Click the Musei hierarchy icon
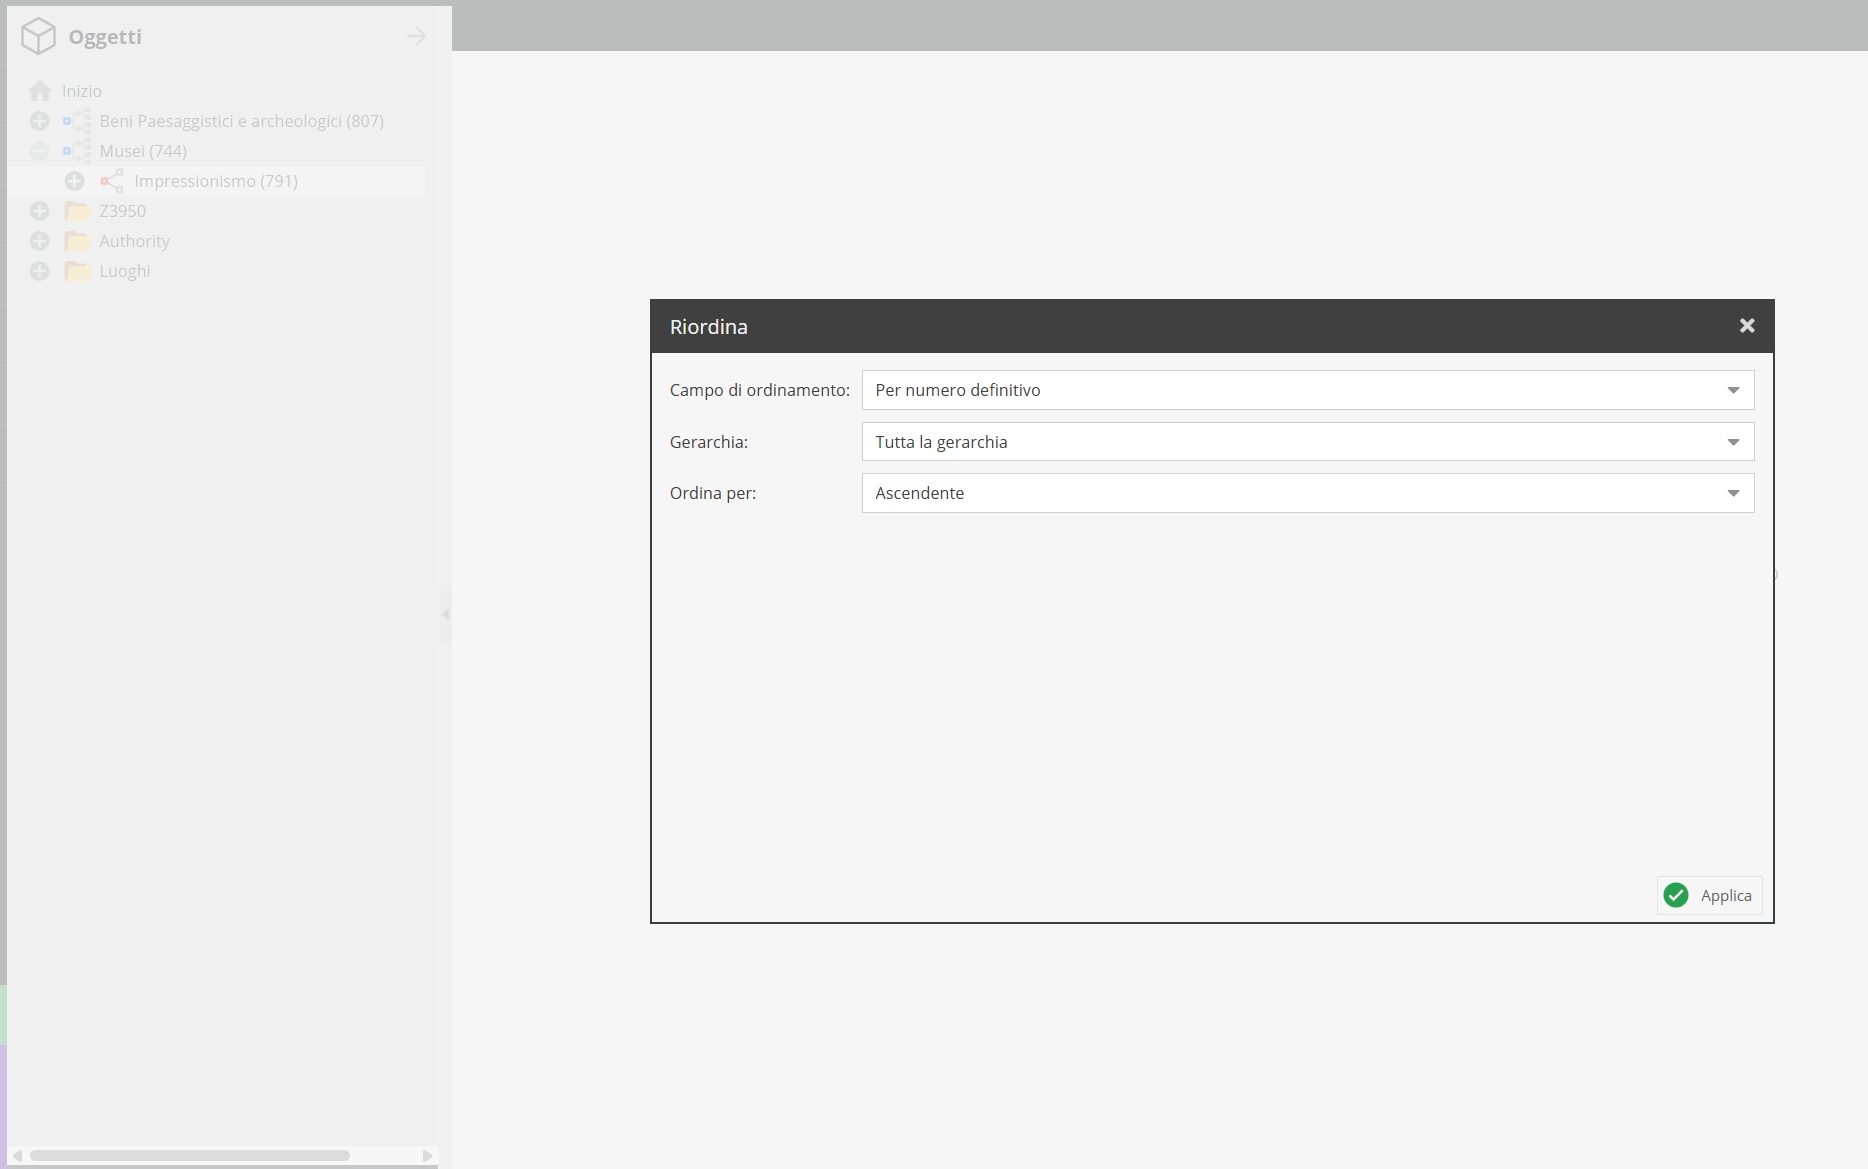The image size is (1868, 1169). (x=77, y=151)
